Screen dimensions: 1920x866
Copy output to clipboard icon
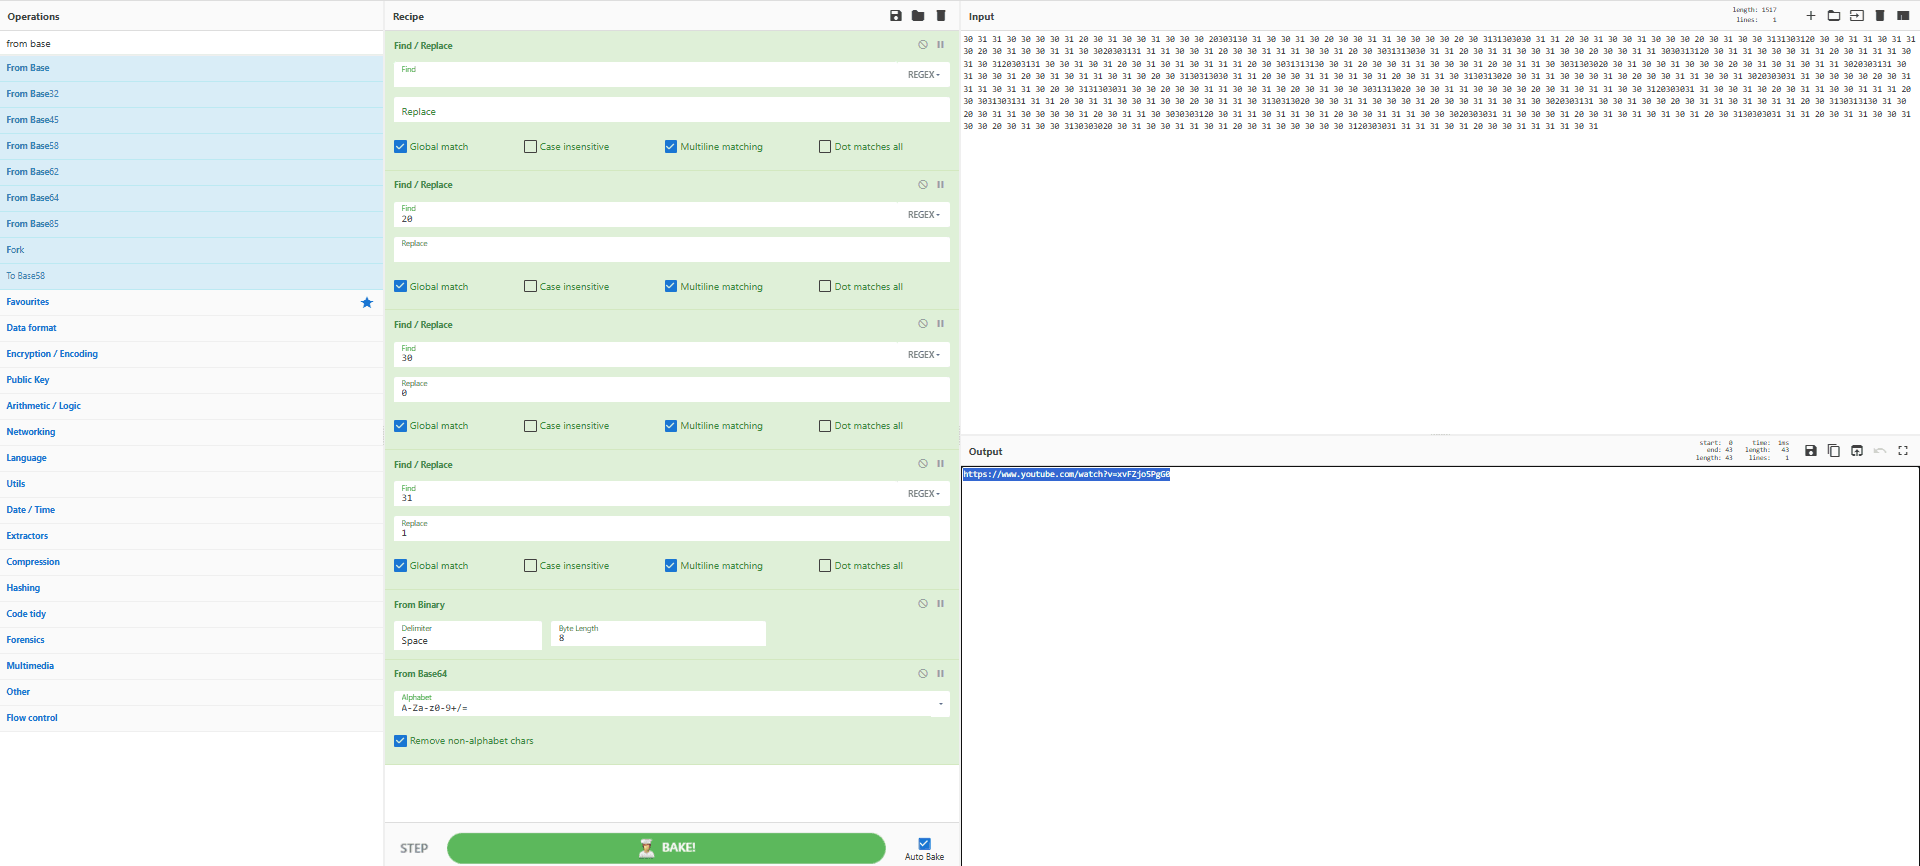tap(1833, 451)
